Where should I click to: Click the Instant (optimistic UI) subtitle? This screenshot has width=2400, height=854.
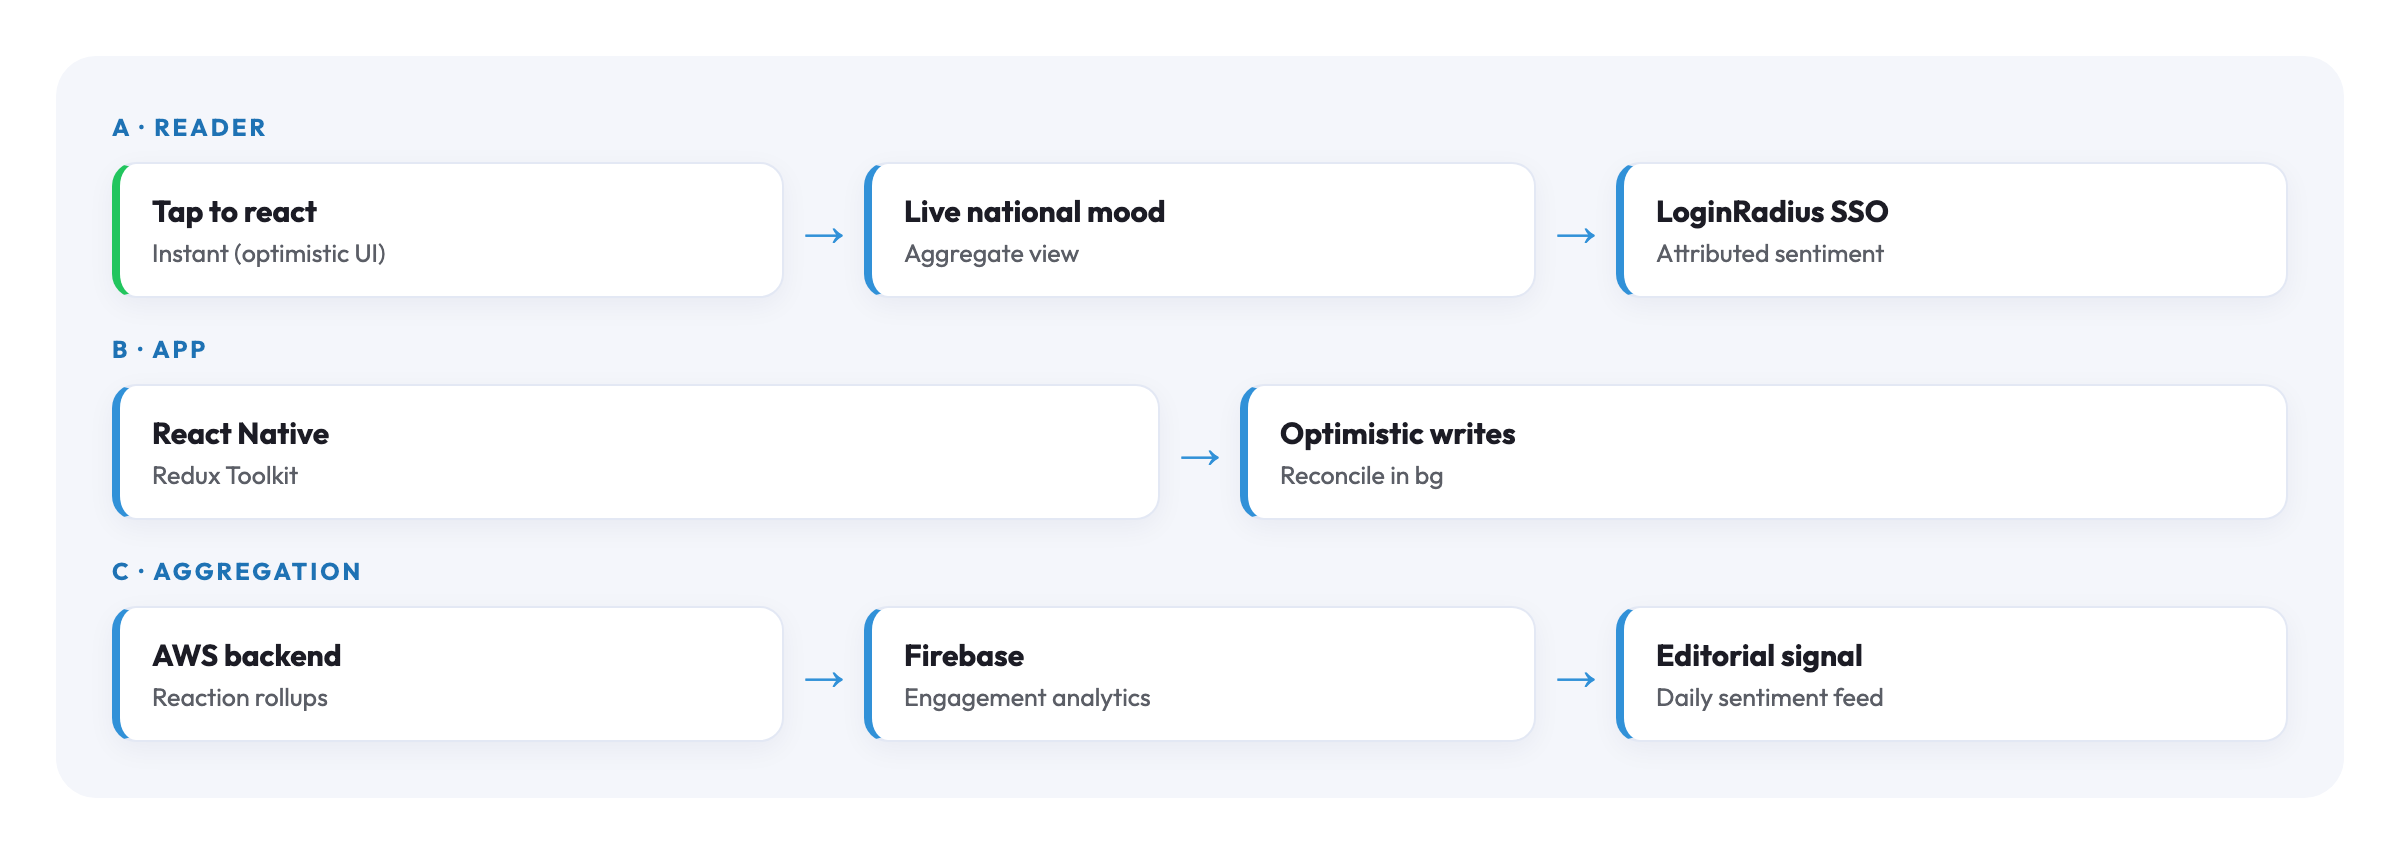[269, 254]
